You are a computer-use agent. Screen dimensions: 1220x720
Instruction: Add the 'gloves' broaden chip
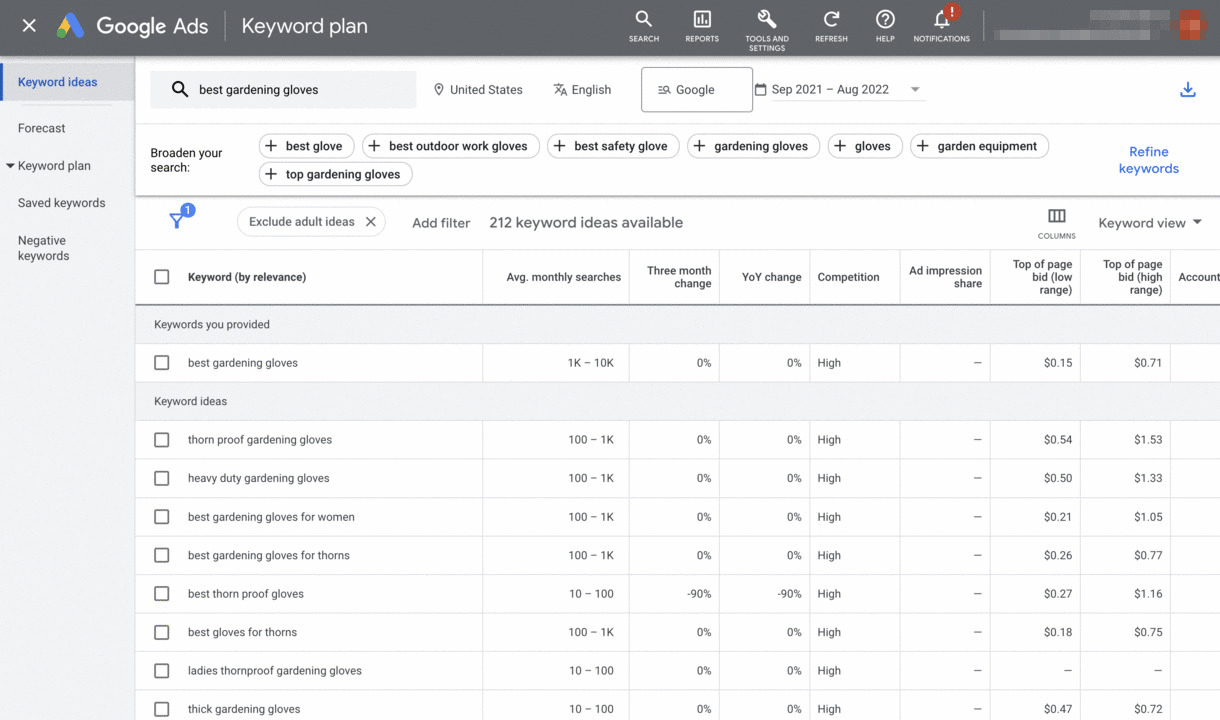(x=865, y=146)
